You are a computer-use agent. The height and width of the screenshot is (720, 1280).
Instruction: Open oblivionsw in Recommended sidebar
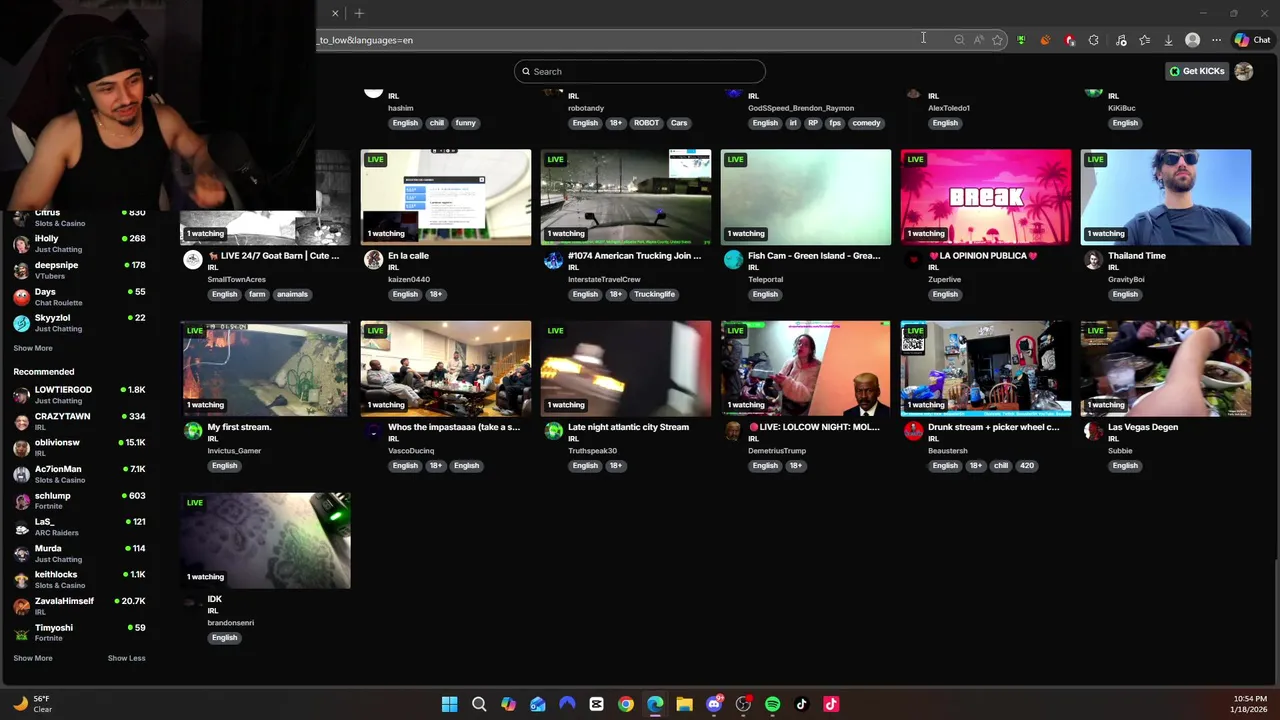79,447
